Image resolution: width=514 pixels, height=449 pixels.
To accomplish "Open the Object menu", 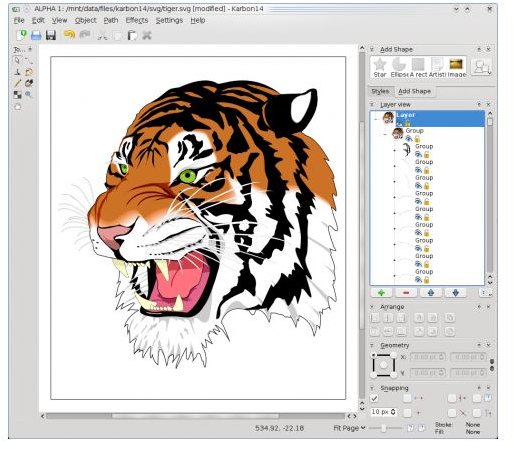I will (x=85, y=20).
